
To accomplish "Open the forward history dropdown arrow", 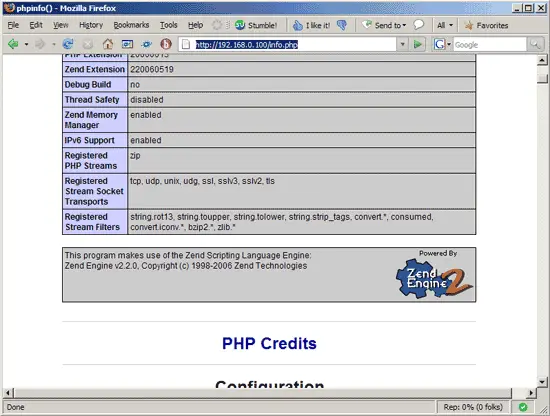I will click(54, 45).
